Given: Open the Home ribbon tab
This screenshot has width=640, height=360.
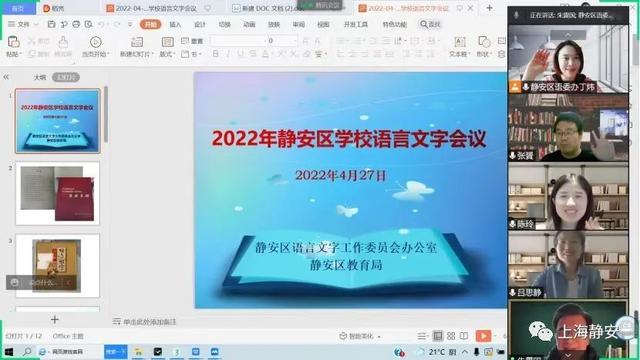Looking at the screenshot, I should (151, 24).
